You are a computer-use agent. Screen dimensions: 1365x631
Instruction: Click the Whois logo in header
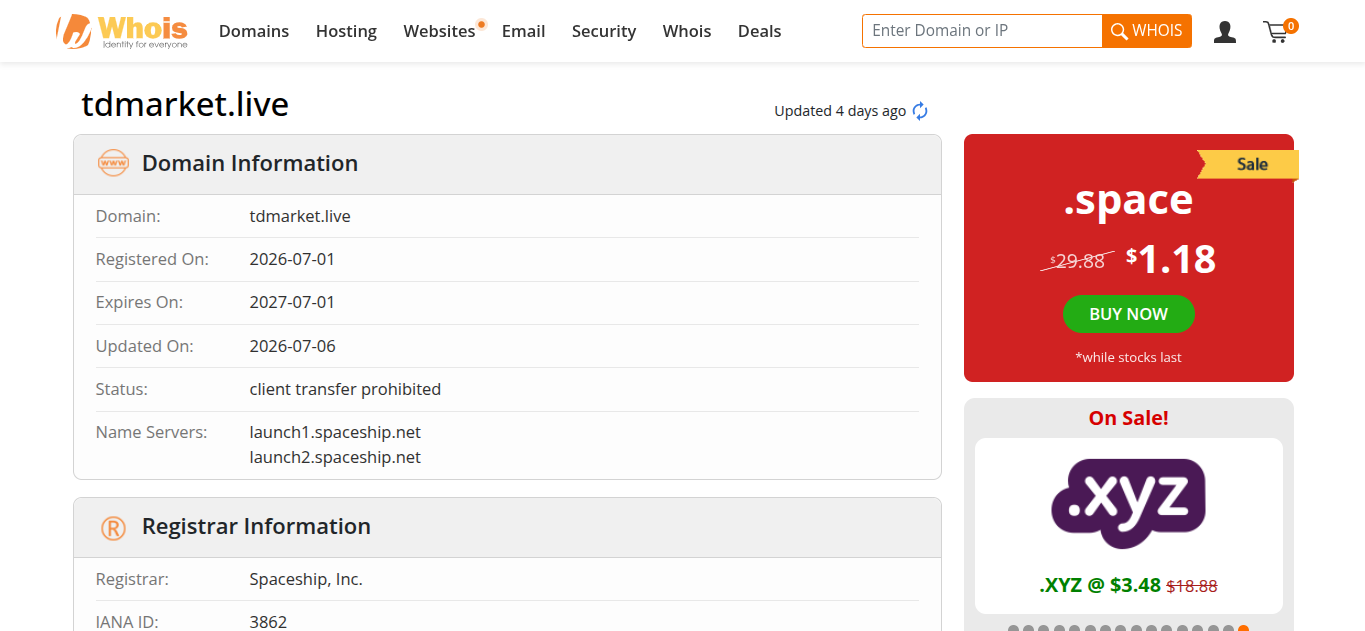(x=122, y=31)
